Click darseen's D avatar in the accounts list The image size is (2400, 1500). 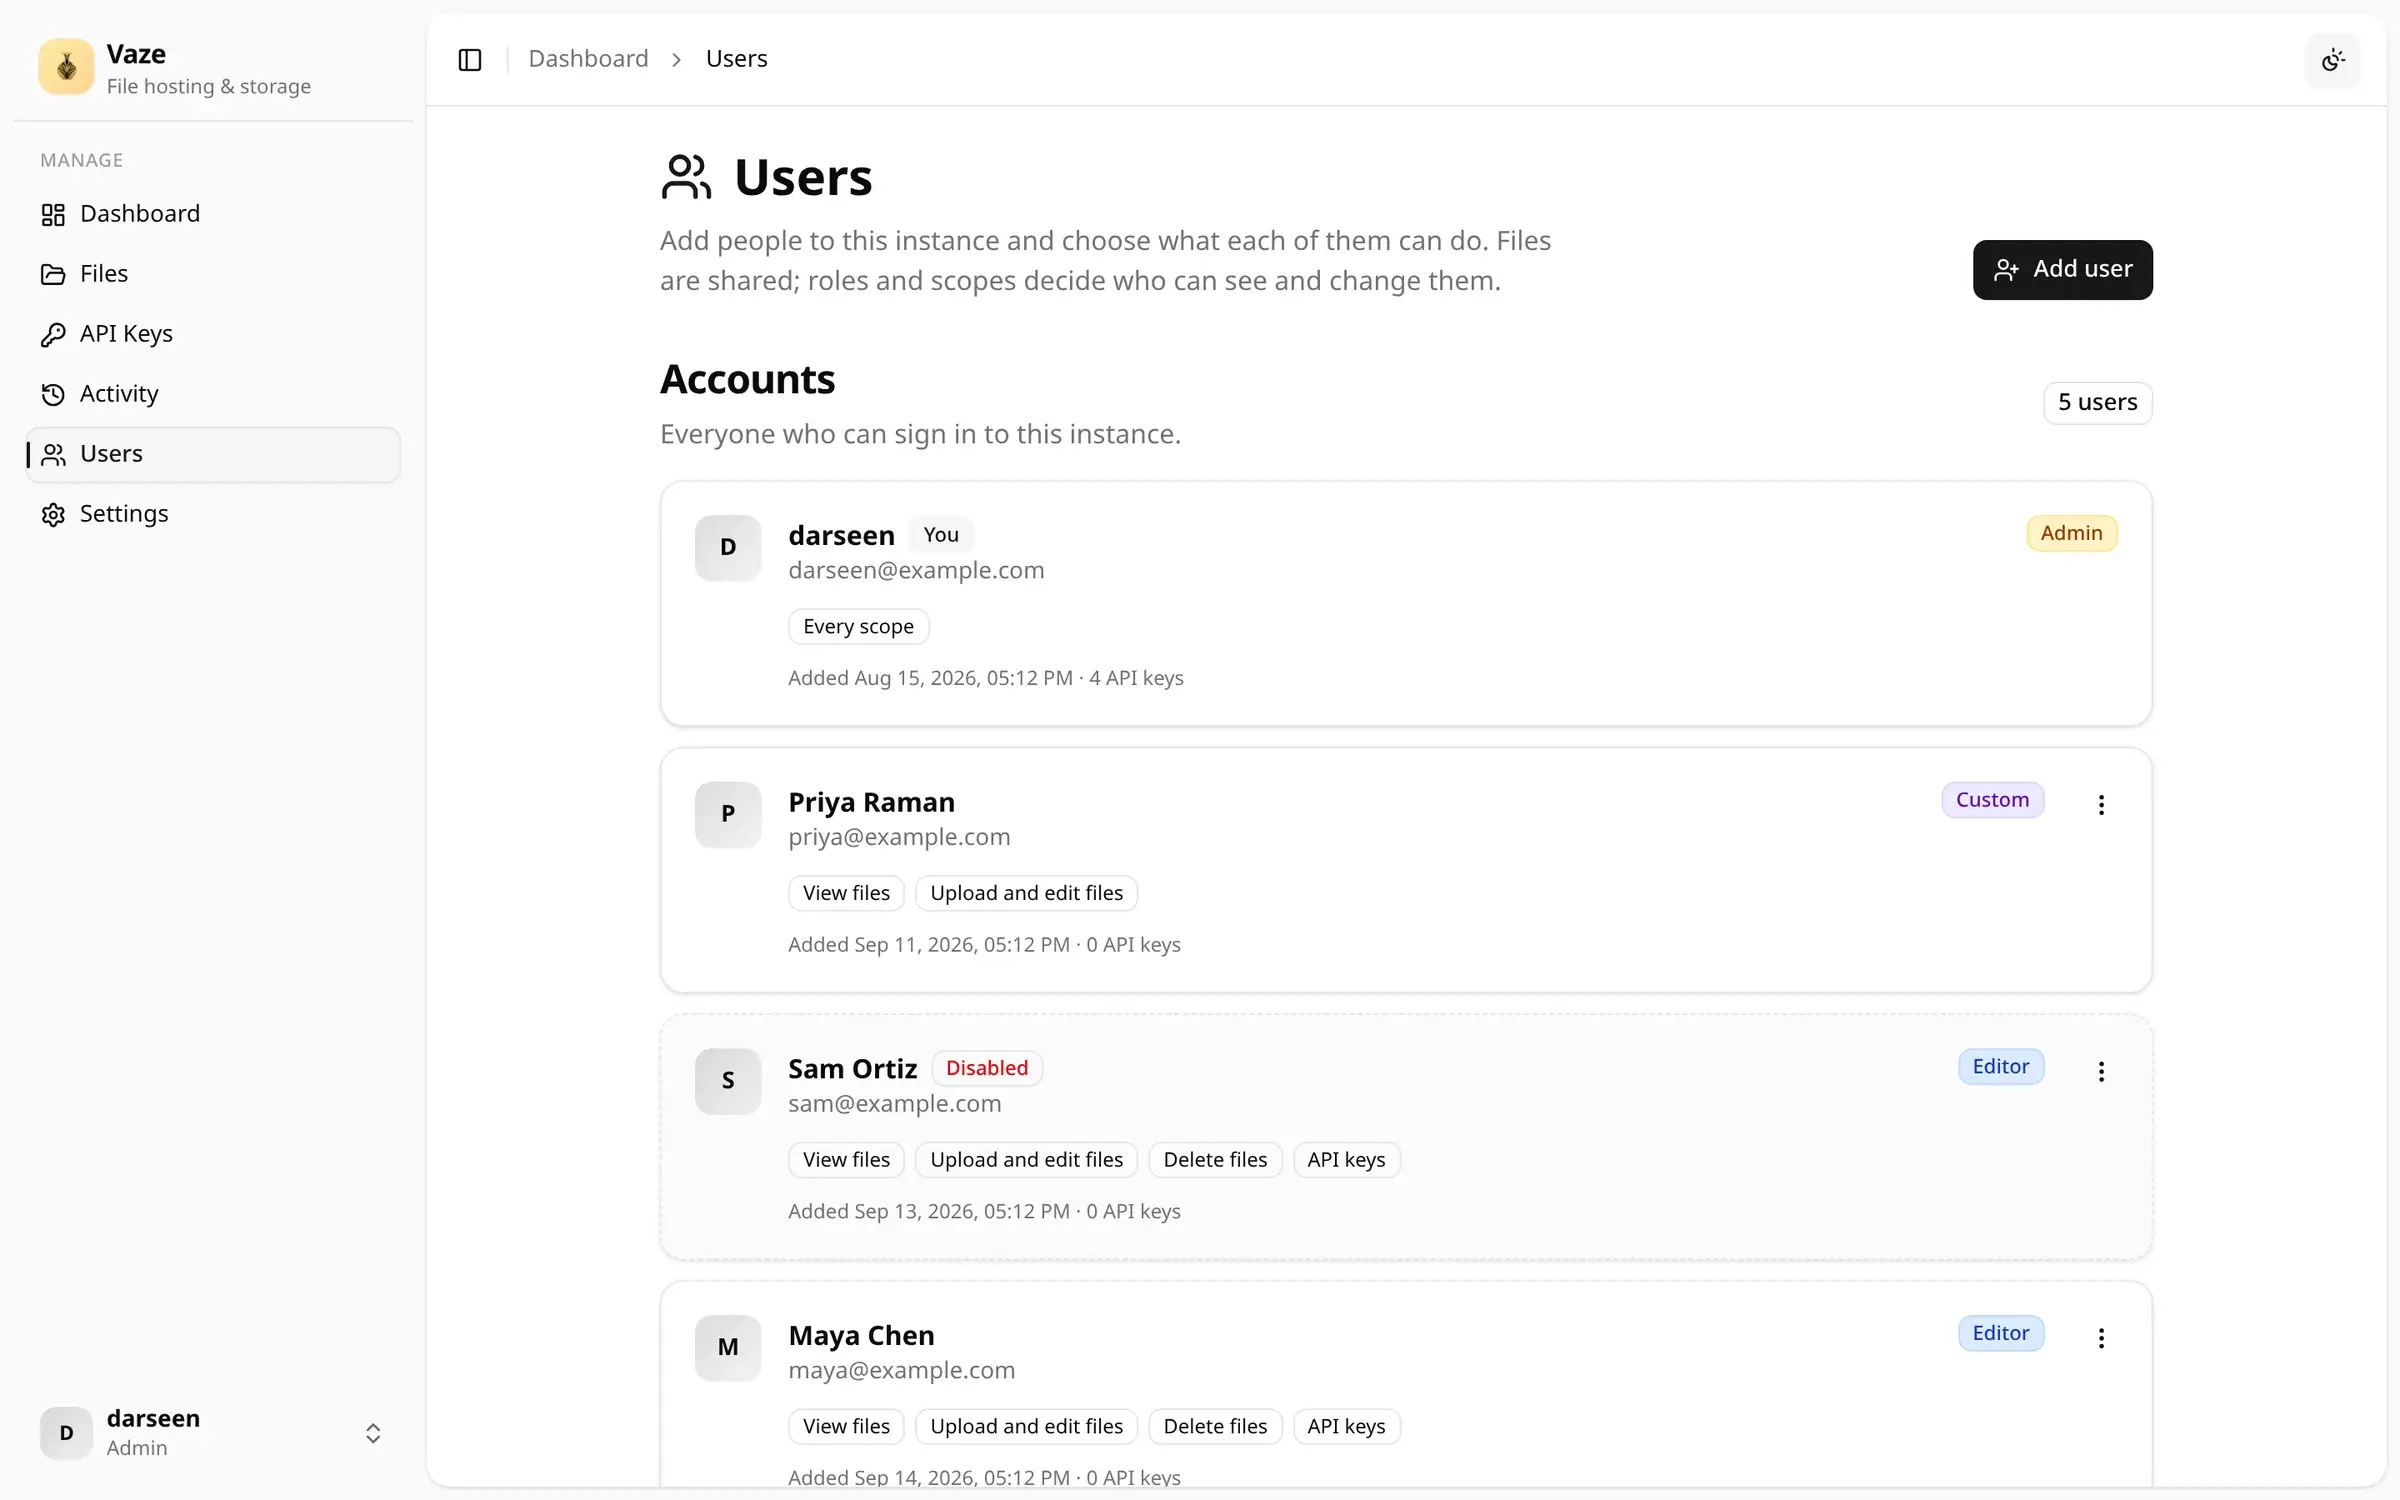pyautogui.click(x=728, y=547)
